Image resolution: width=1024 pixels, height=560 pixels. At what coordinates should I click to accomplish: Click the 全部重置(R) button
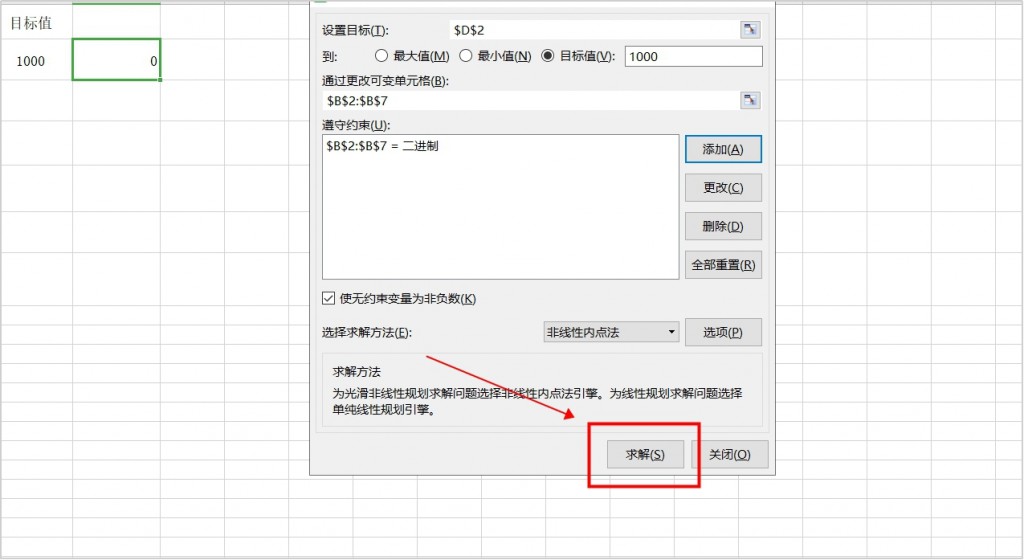(x=723, y=265)
